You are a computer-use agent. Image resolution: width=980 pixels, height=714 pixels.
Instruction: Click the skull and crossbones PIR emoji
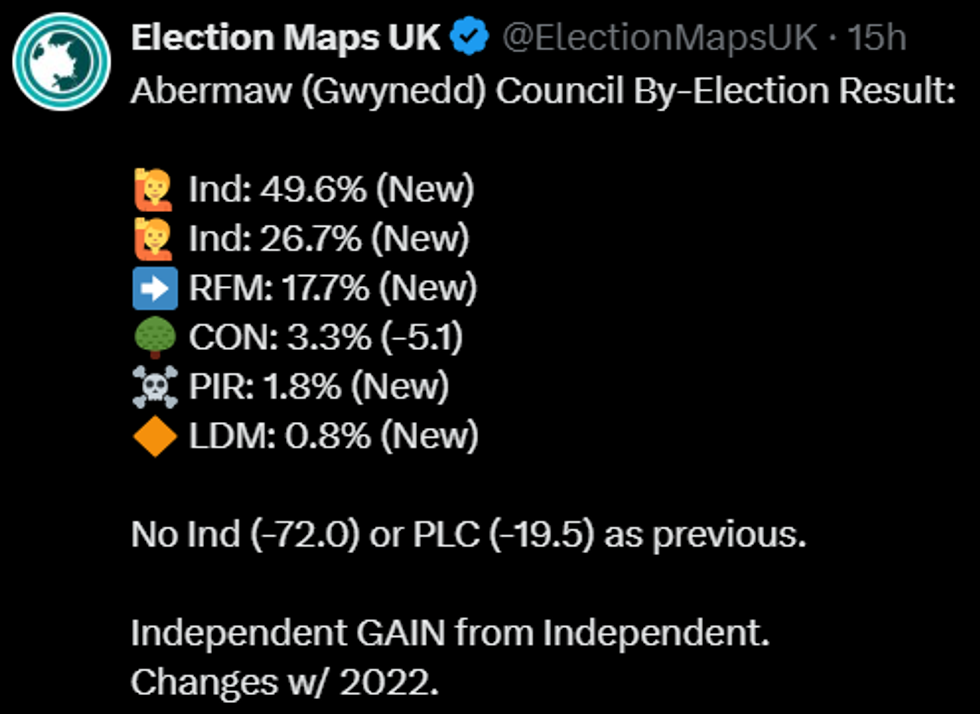pos(154,387)
